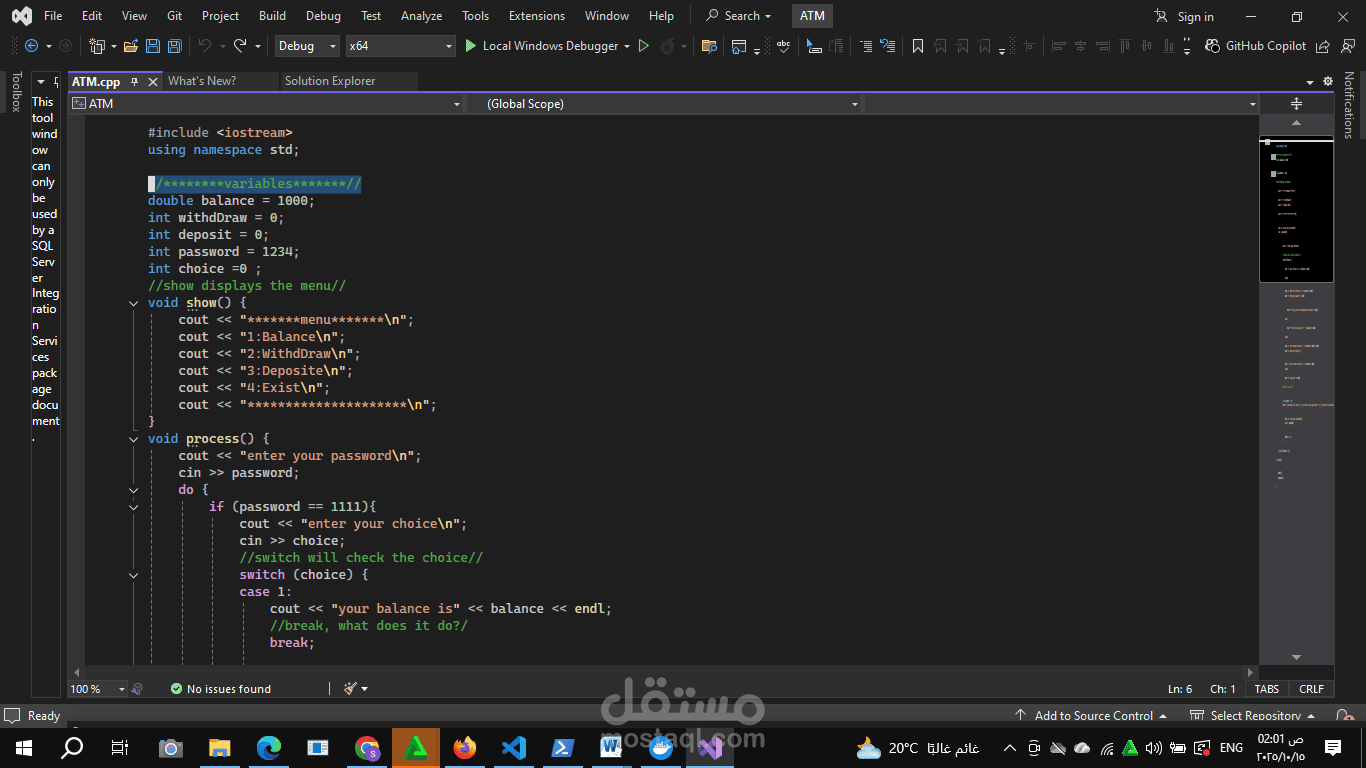This screenshot has height=768, width=1366.
Task: Click the Redo arrow icon
Action: coord(240,46)
